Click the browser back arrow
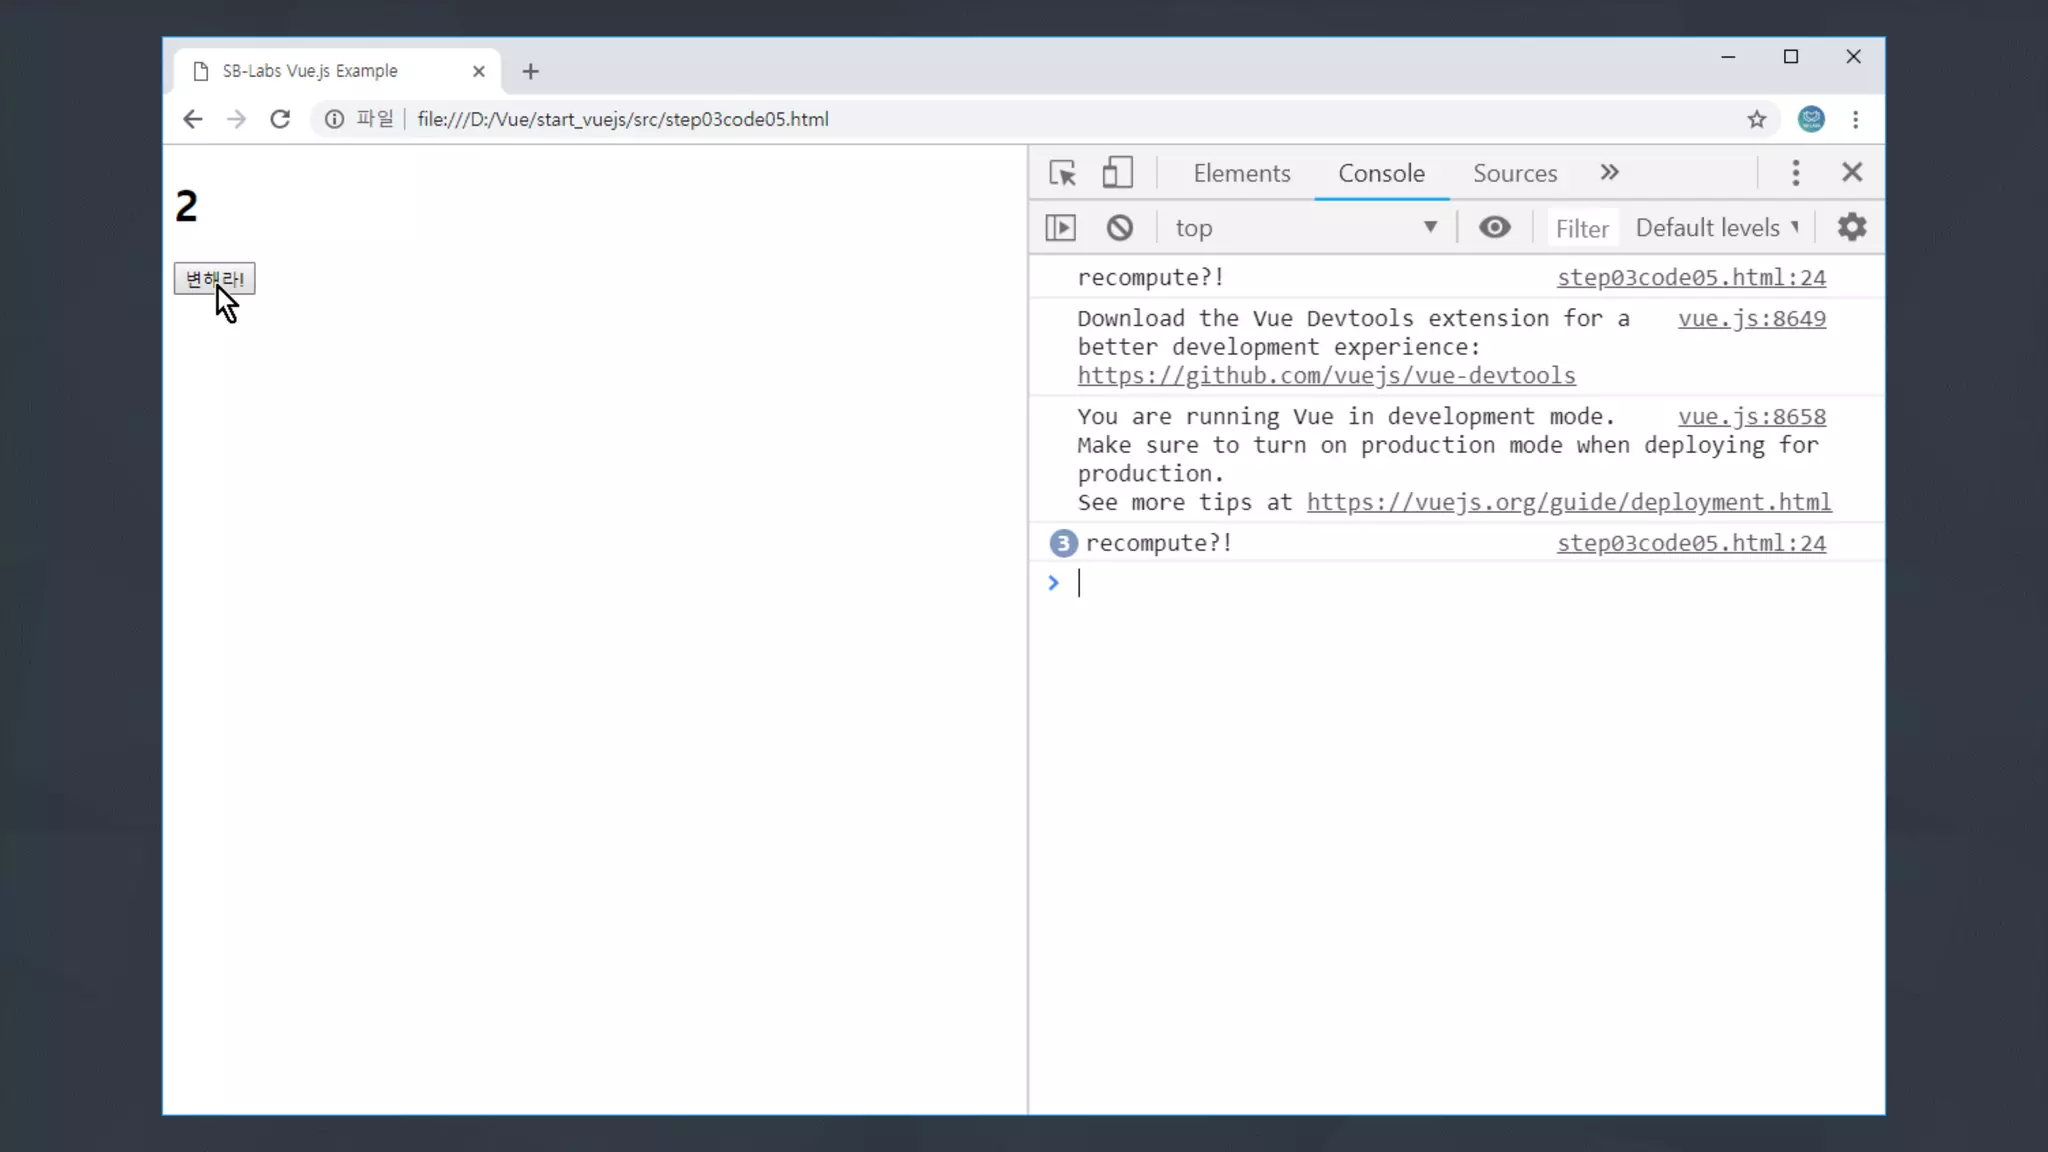The image size is (2048, 1152). click(193, 120)
